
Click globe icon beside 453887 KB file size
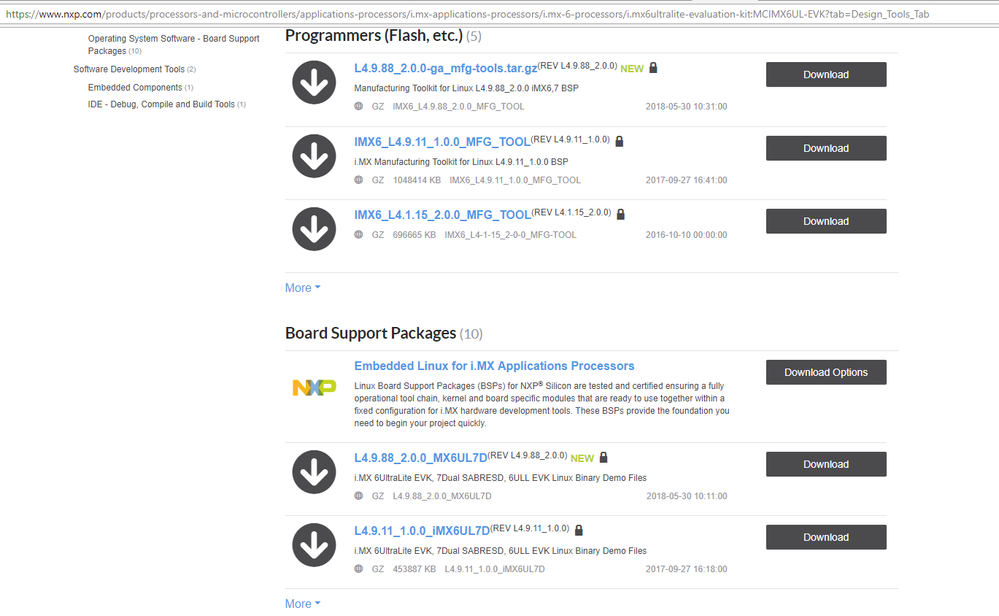click(359, 569)
